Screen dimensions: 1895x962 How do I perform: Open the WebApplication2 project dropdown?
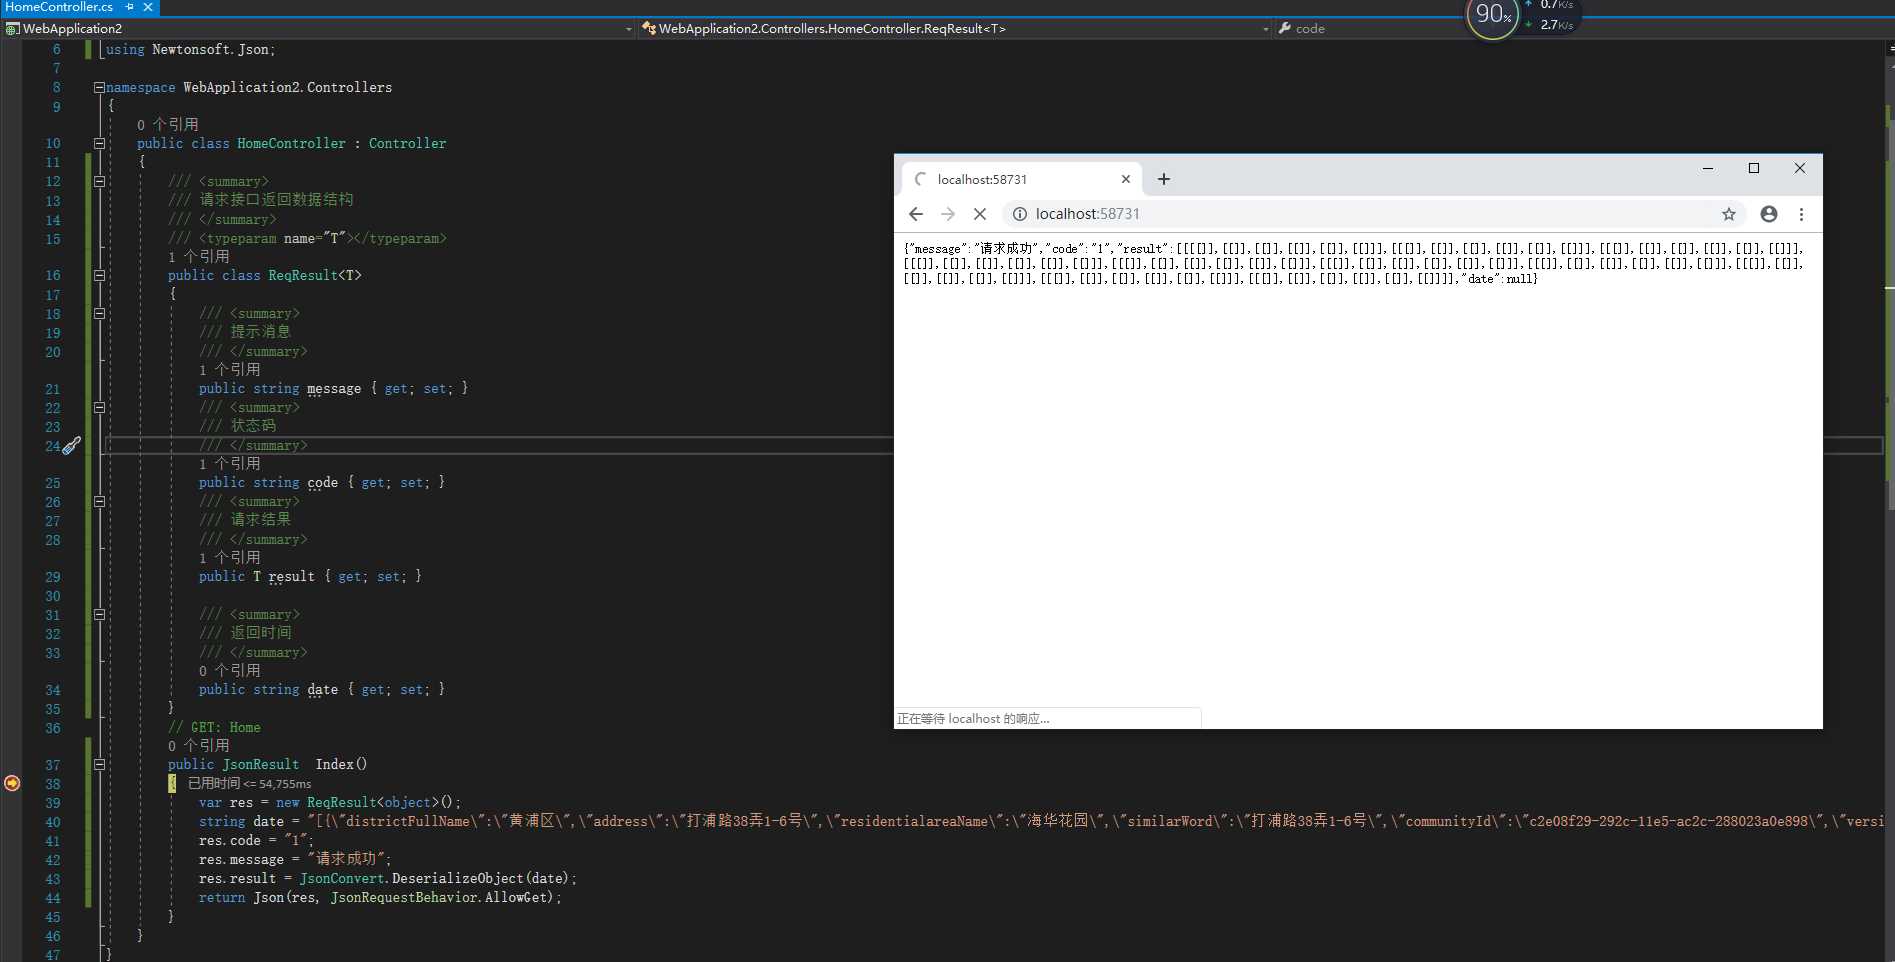click(x=319, y=29)
